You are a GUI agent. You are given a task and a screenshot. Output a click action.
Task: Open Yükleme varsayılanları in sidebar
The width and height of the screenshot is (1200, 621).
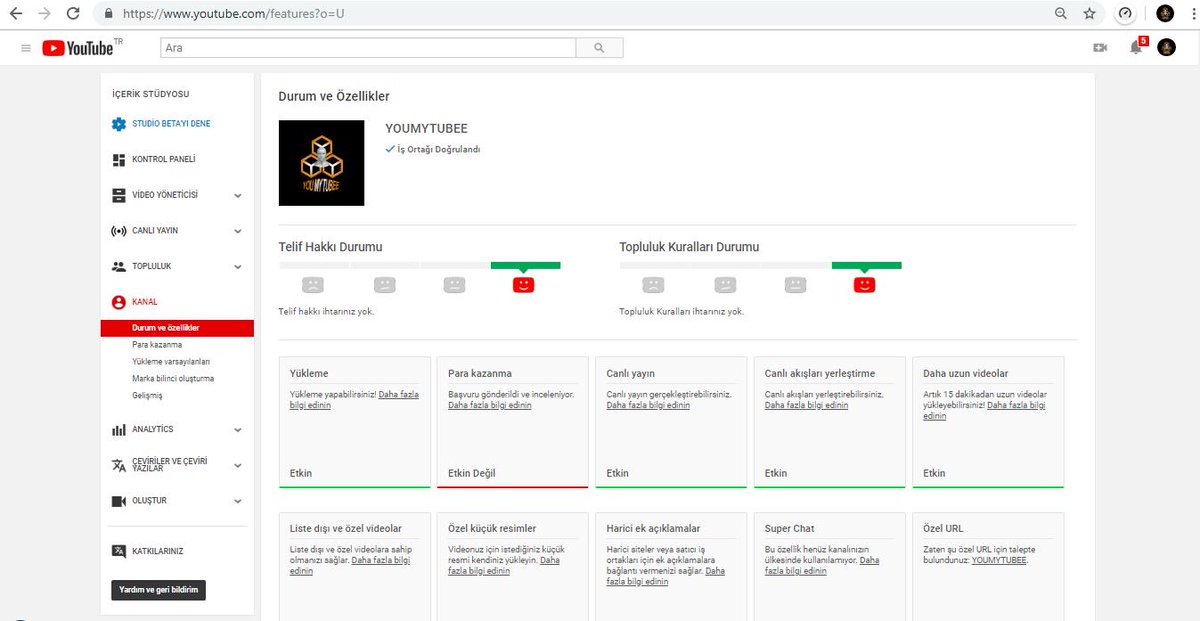coord(171,361)
